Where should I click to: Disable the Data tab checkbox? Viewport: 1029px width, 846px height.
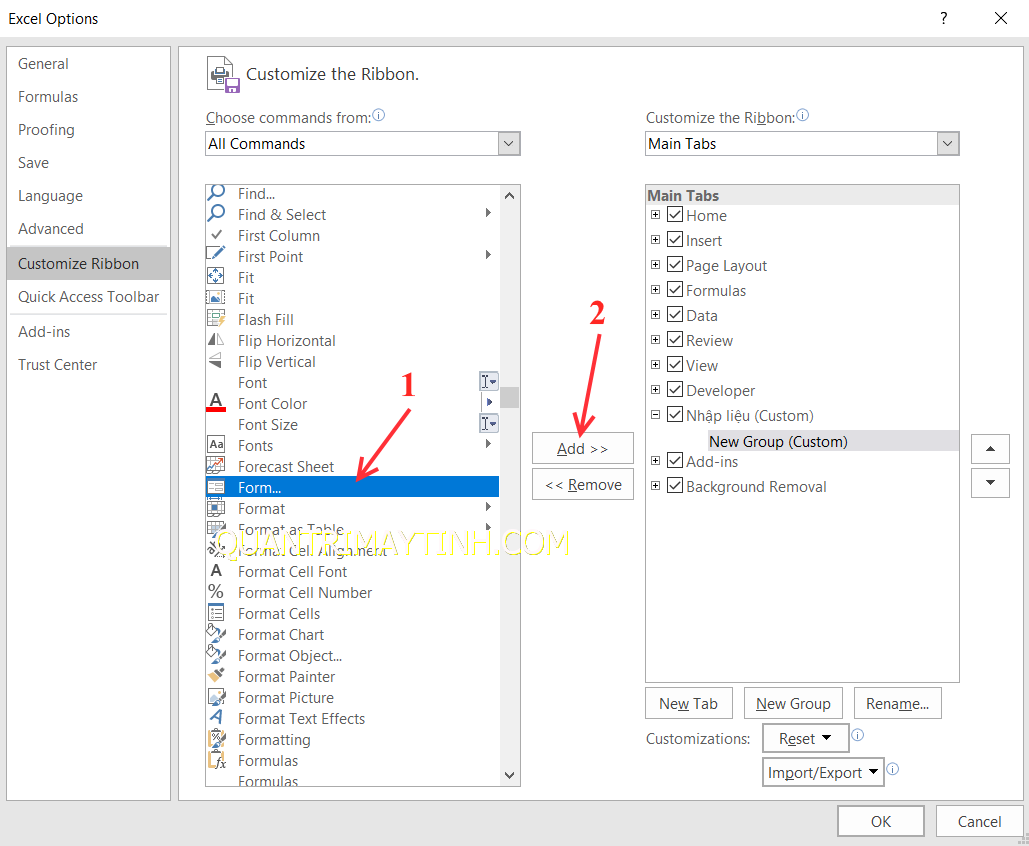pyautogui.click(x=675, y=314)
